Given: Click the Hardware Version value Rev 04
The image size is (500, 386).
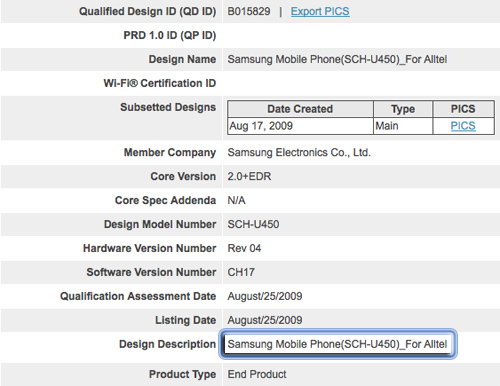Looking at the screenshot, I should pos(244,248).
